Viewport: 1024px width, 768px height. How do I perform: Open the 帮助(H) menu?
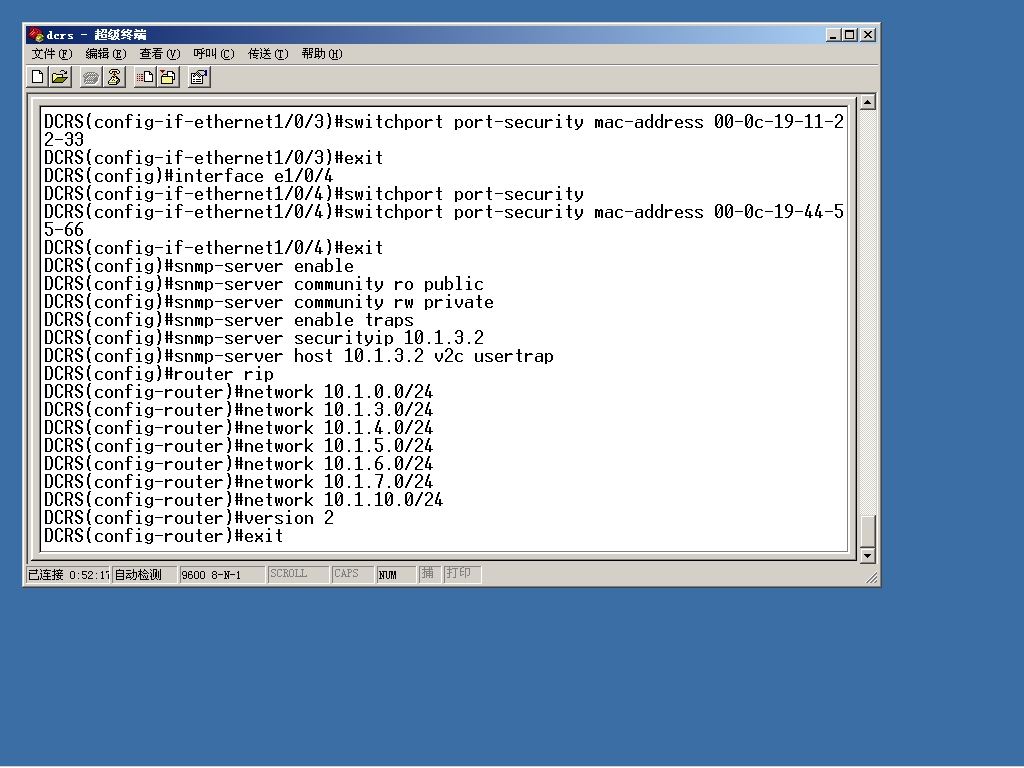point(322,54)
